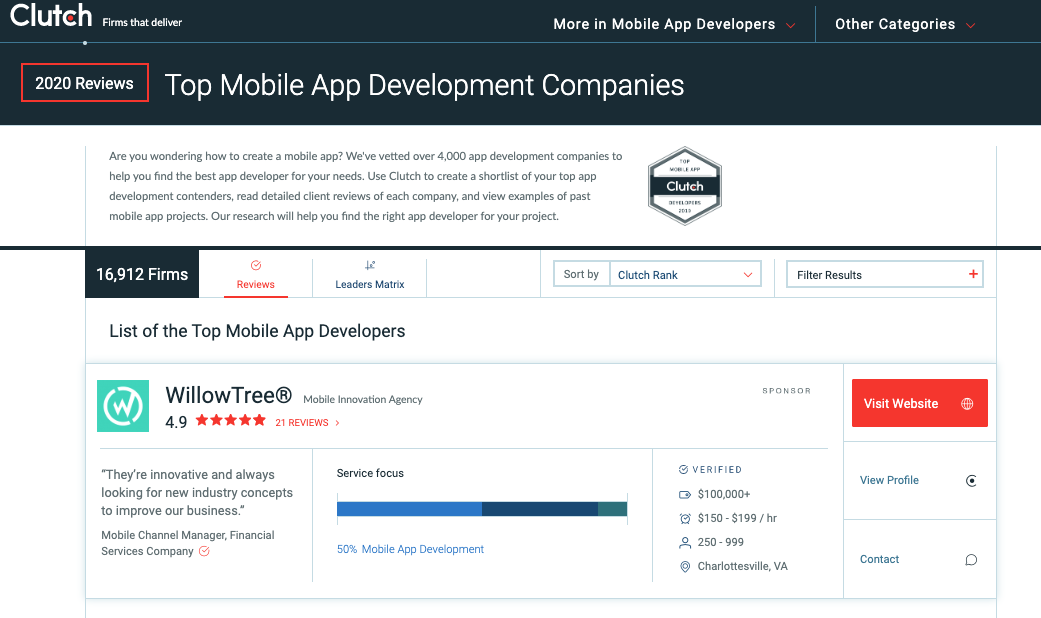Click the WillowTree five-star rating
This screenshot has height=618, width=1041.
click(230, 420)
